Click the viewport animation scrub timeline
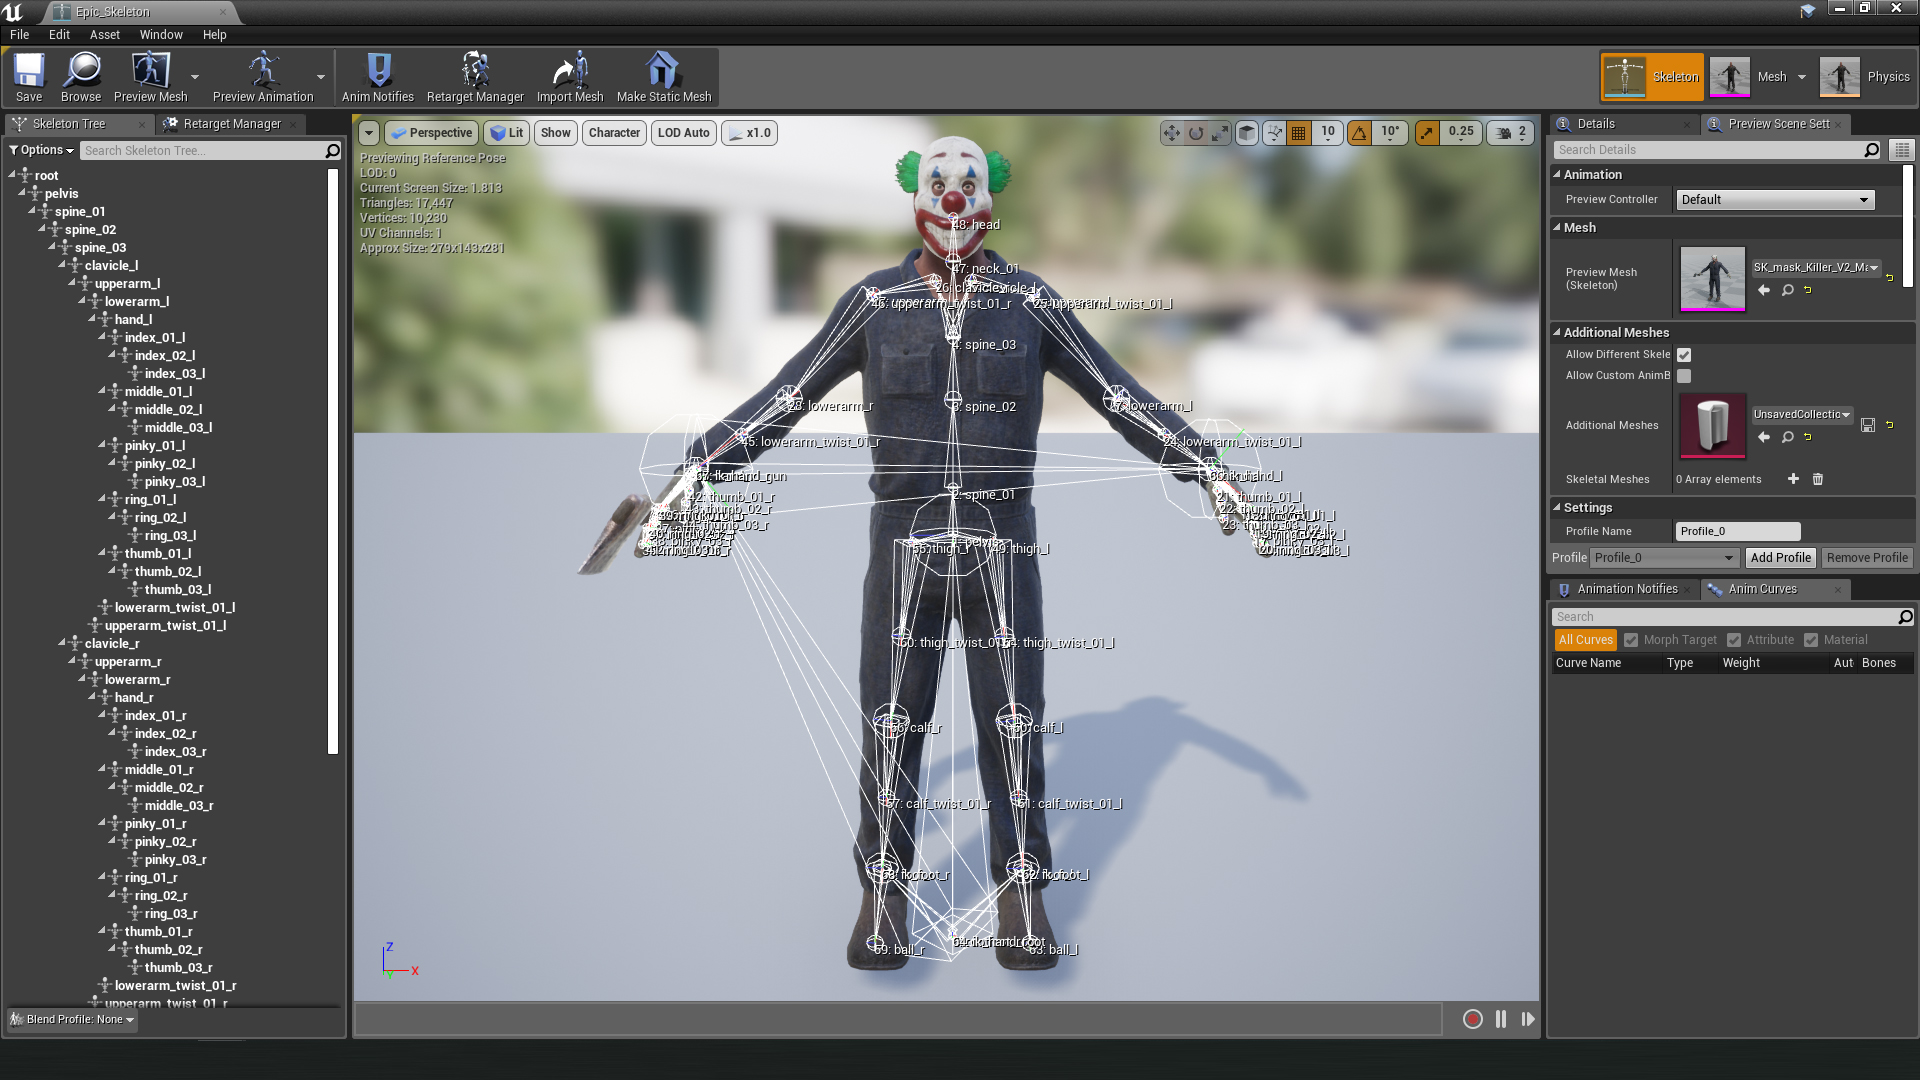 pyautogui.click(x=898, y=1019)
